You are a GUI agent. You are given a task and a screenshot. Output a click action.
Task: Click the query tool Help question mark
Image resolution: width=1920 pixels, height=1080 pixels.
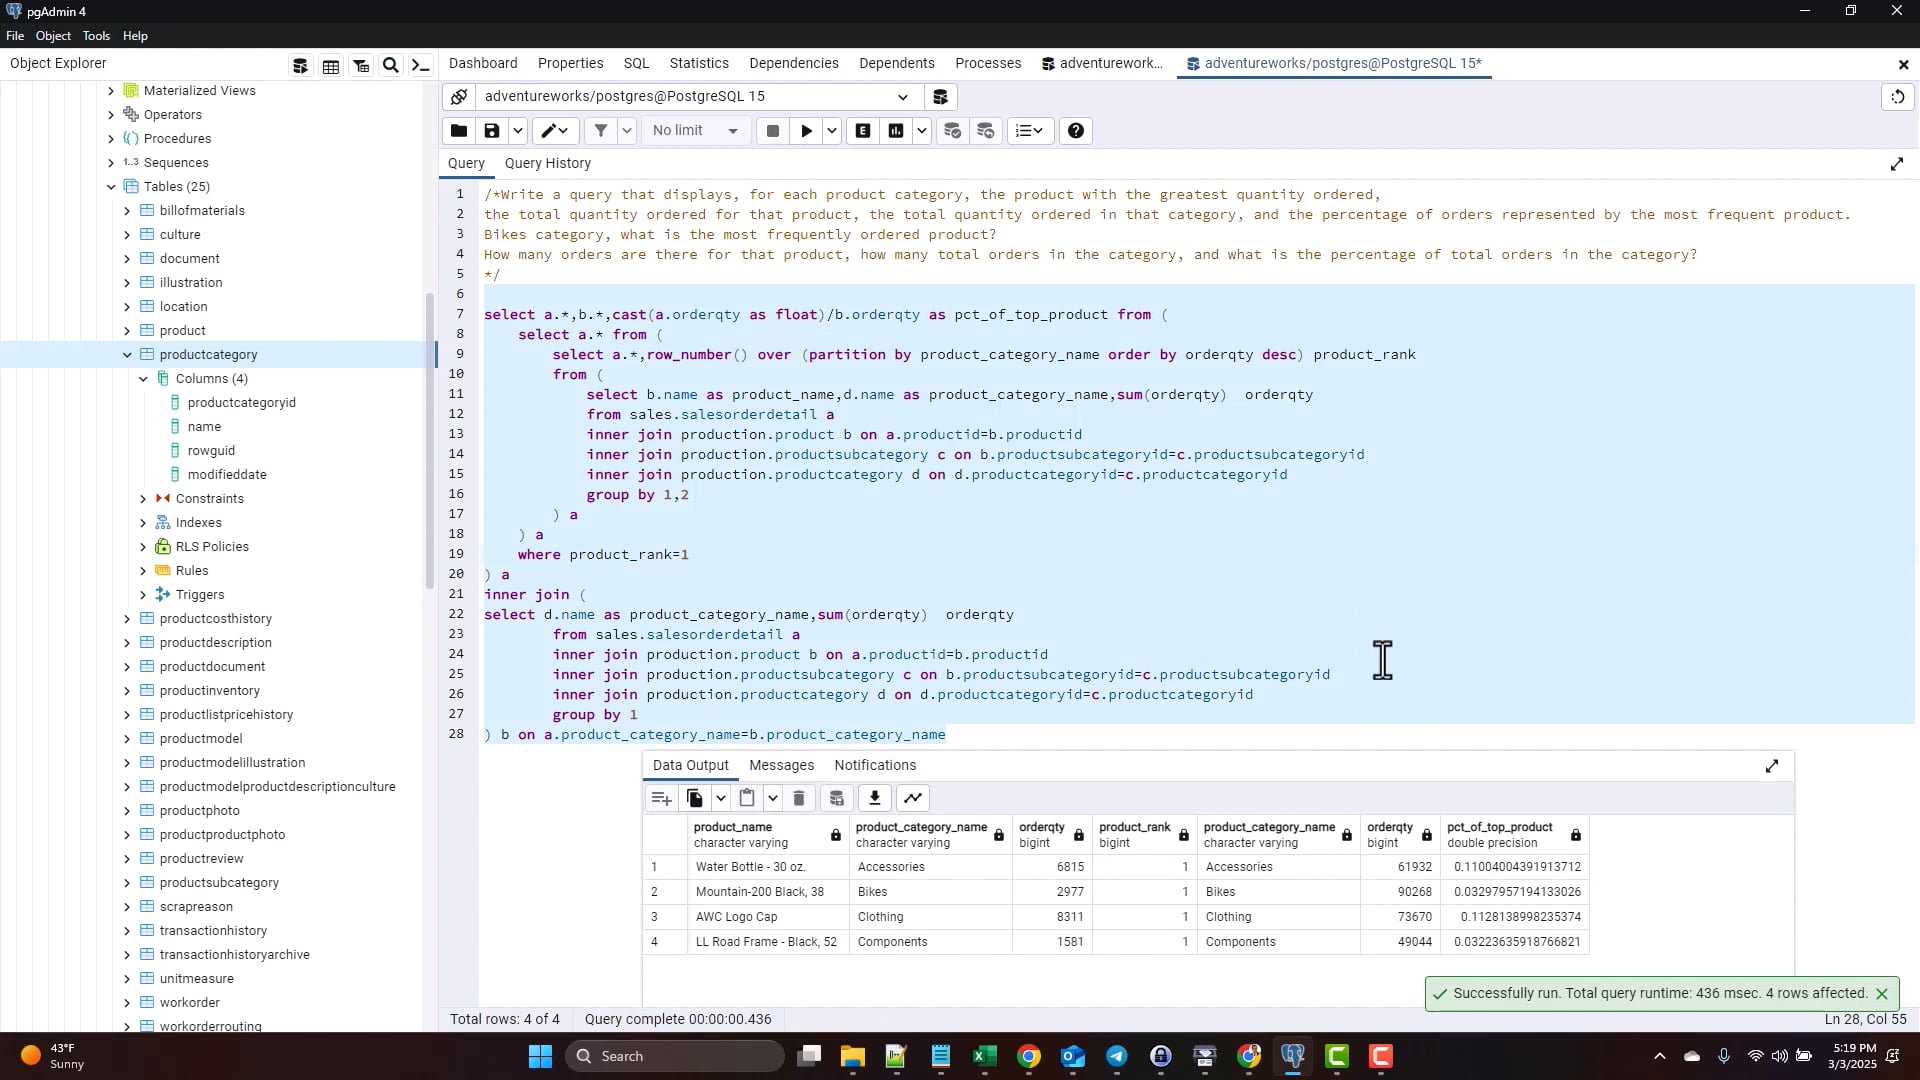1076,131
